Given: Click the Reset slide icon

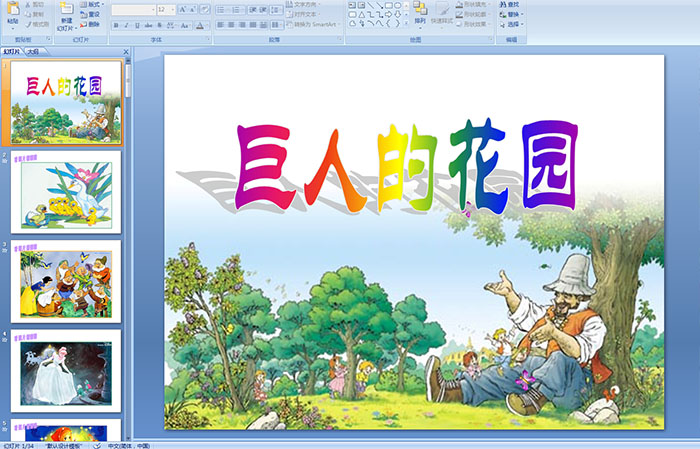Looking at the screenshot, I should 83,14.
